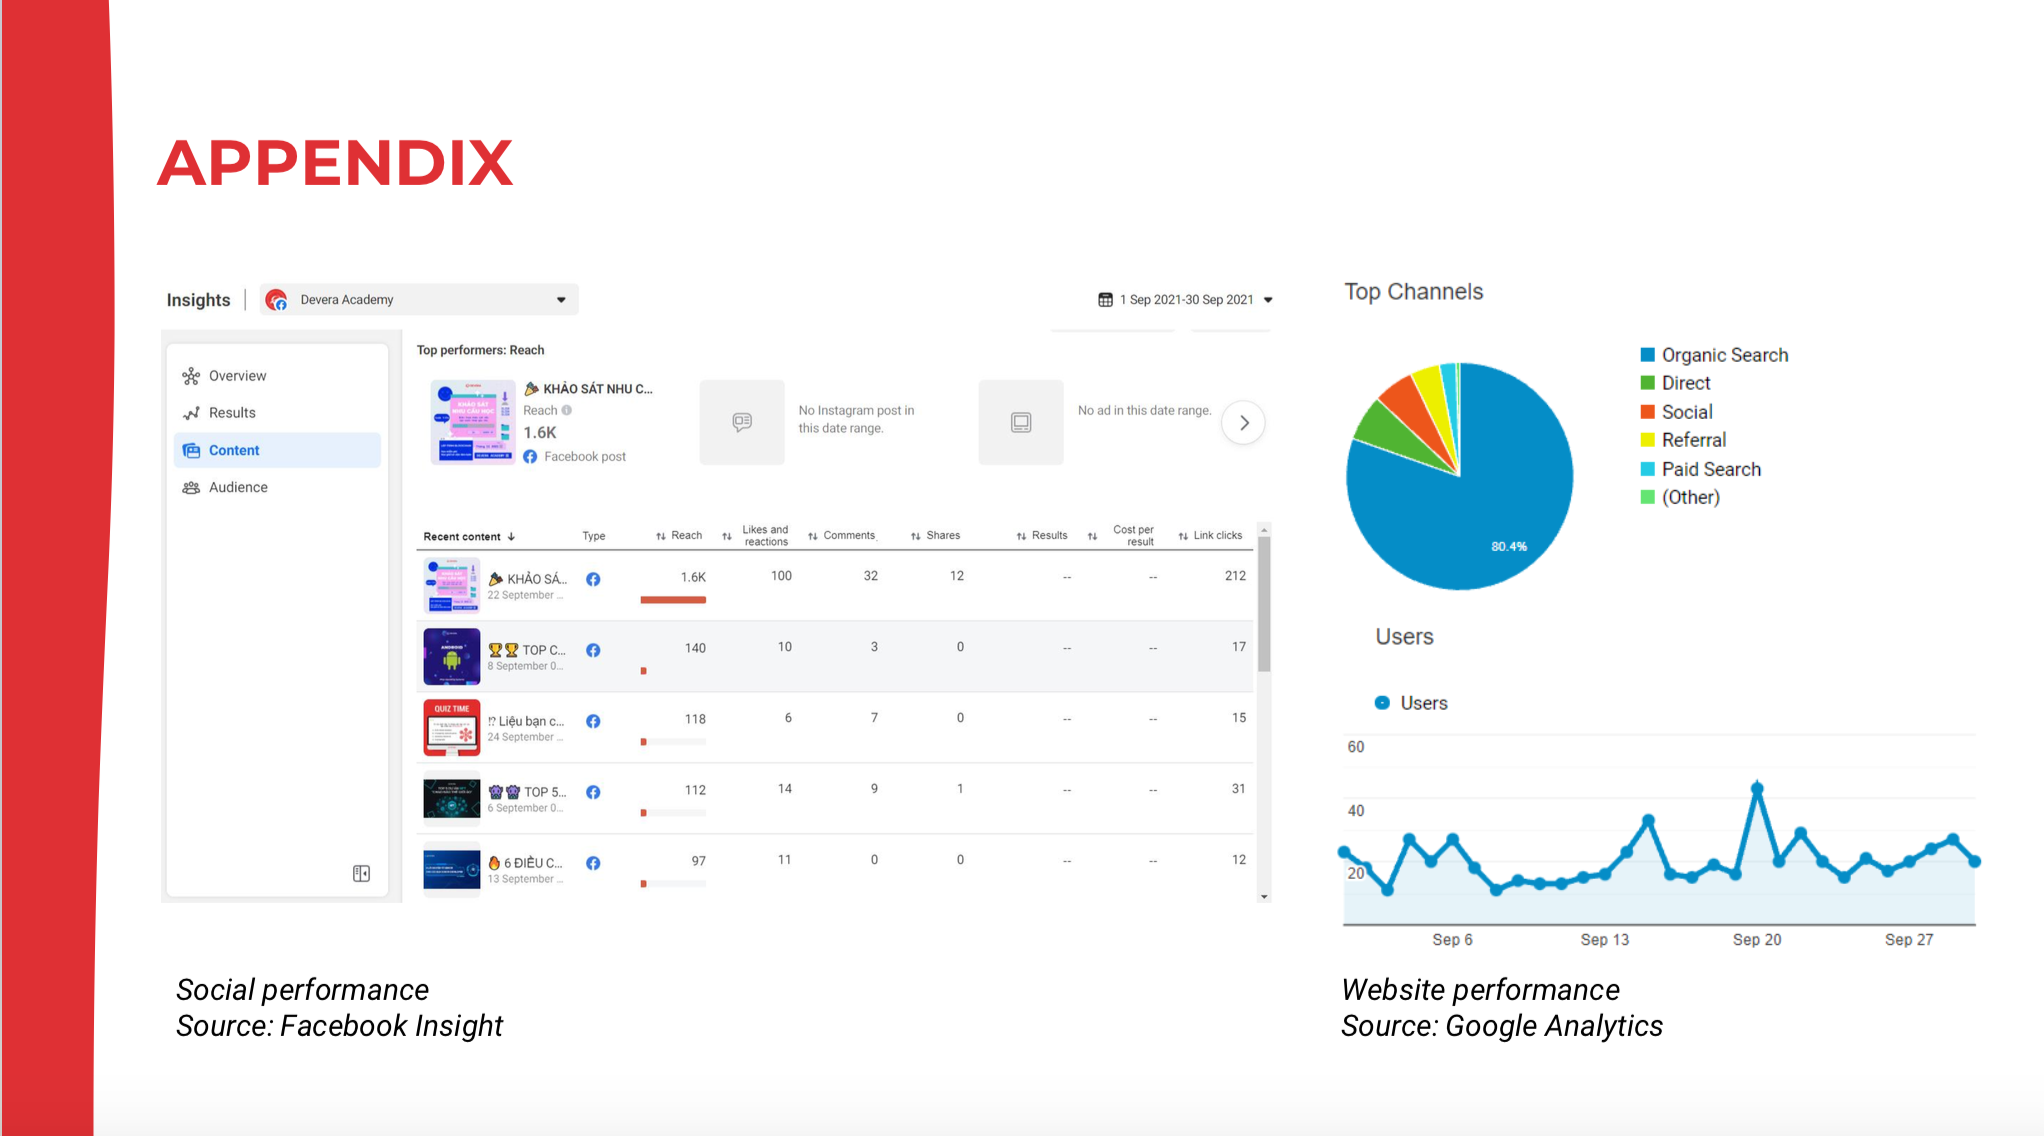Open Devera Academy page dropdown
2044x1136 pixels.
tap(561, 300)
